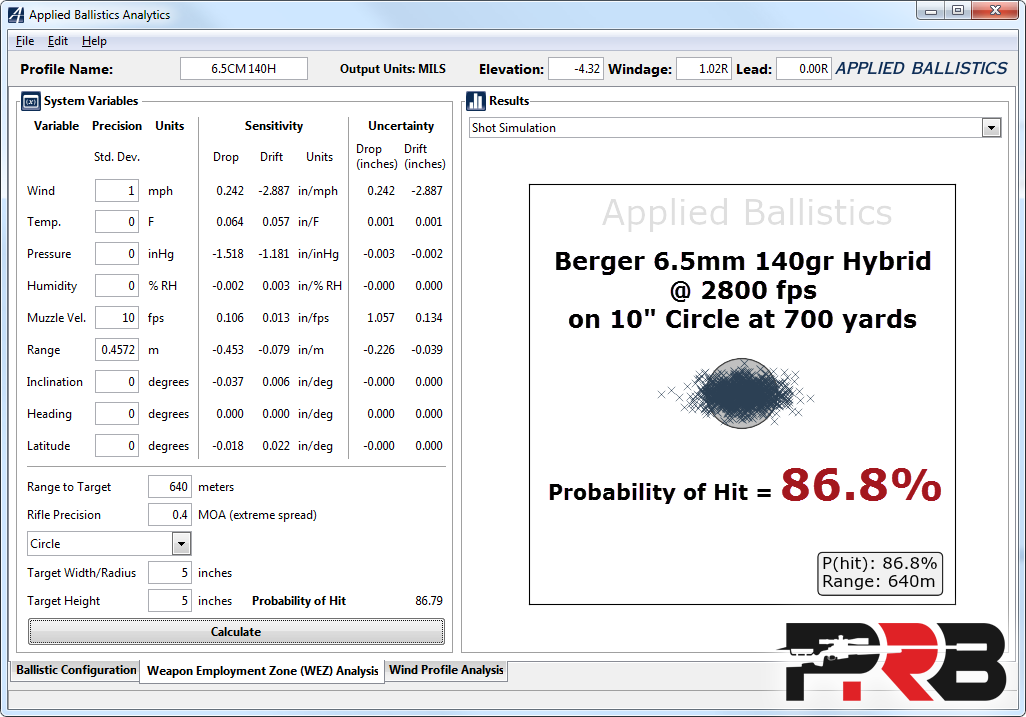Edit the Range precision field
The width and height of the screenshot is (1026, 717).
(x=116, y=350)
